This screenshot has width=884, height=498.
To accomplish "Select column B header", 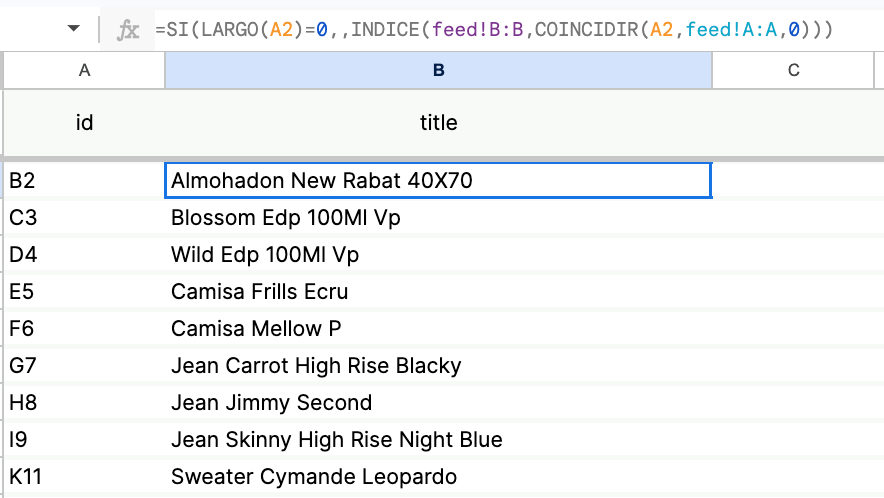I will click(439, 70).
